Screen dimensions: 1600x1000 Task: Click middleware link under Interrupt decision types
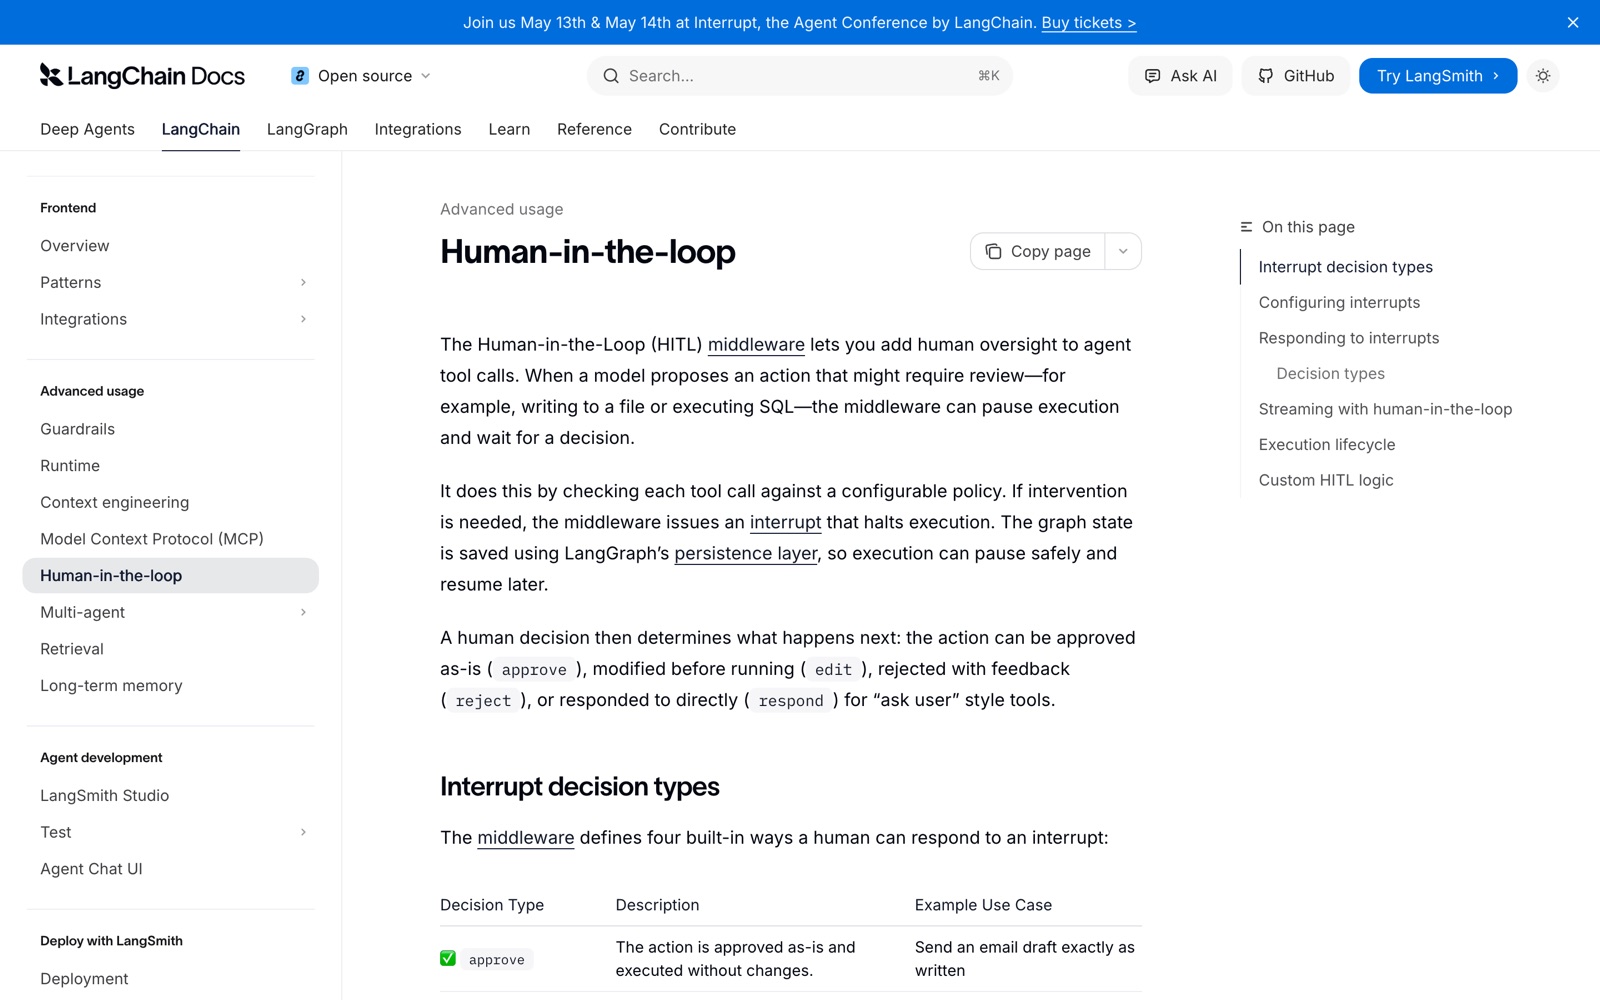click(526, 837)
